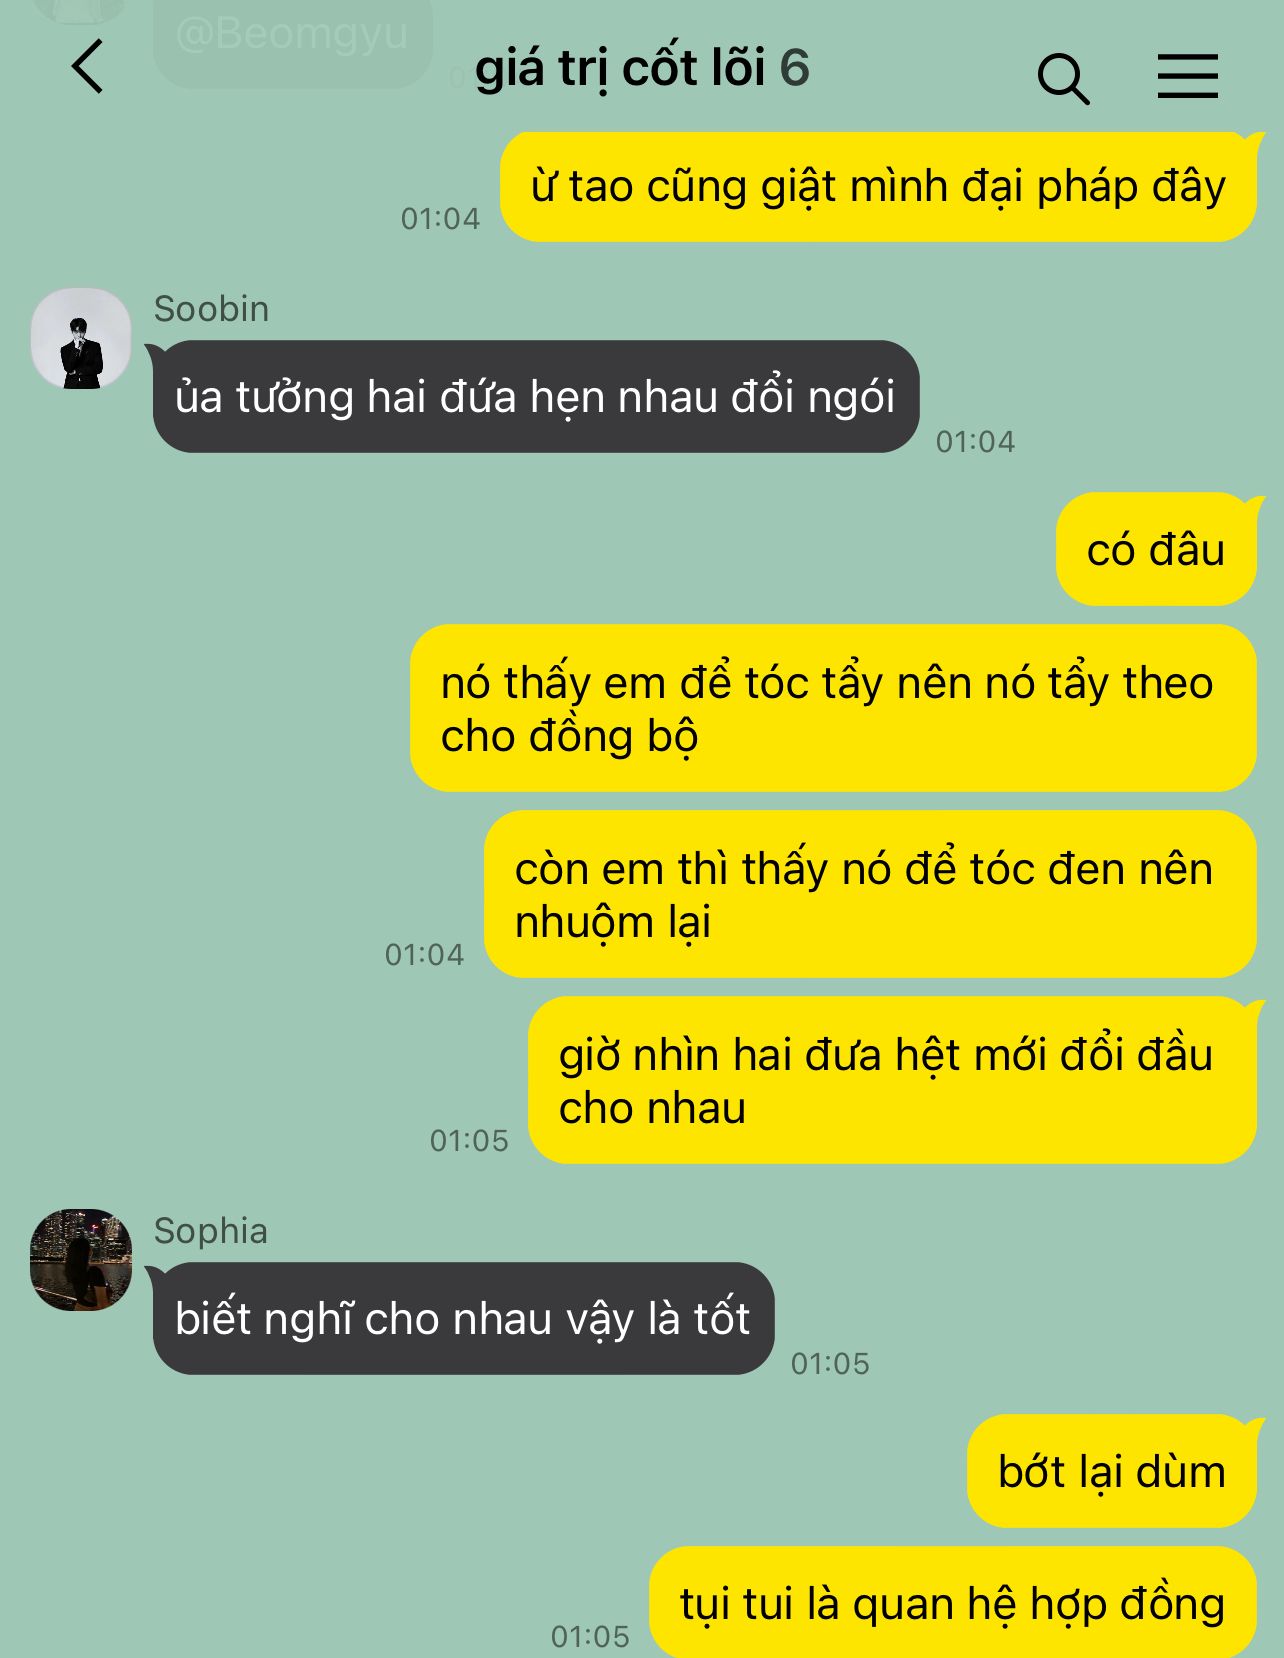Open the chat search magnifier icon
Viewport: 1284px width, 1658px height.
(x=1063, y=78)
